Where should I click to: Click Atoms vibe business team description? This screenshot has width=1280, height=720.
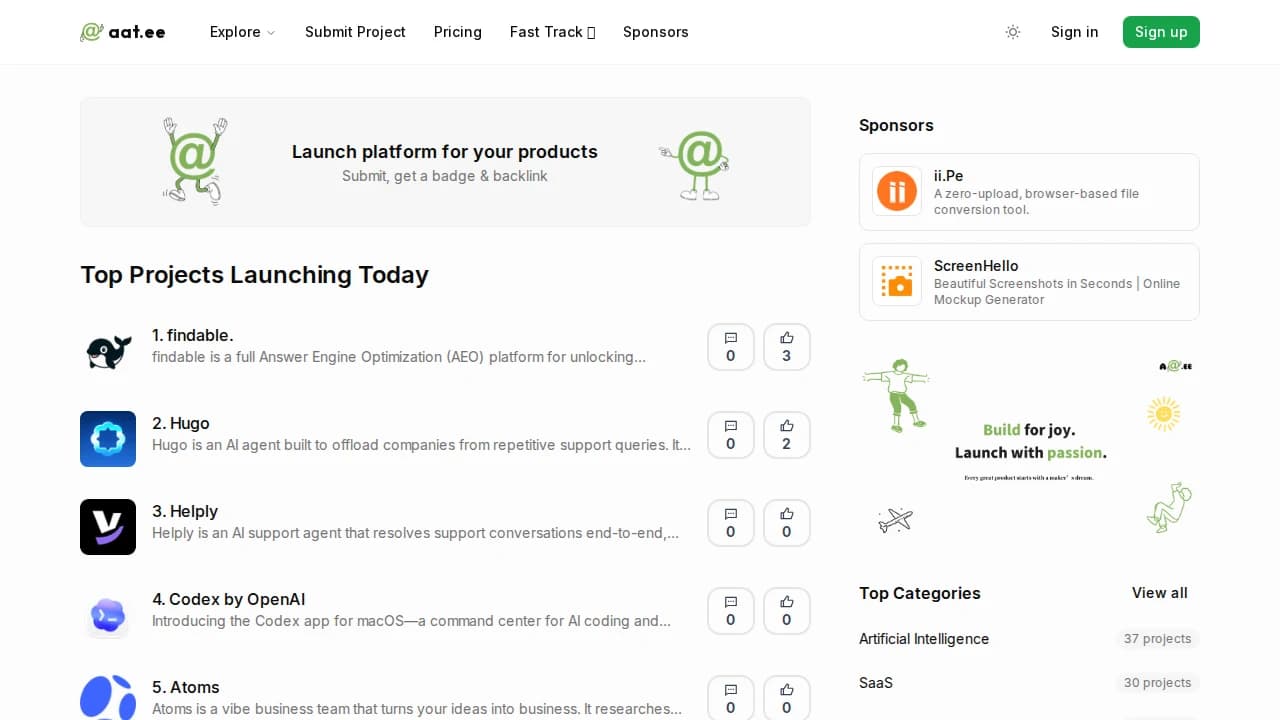coord(417,709)
